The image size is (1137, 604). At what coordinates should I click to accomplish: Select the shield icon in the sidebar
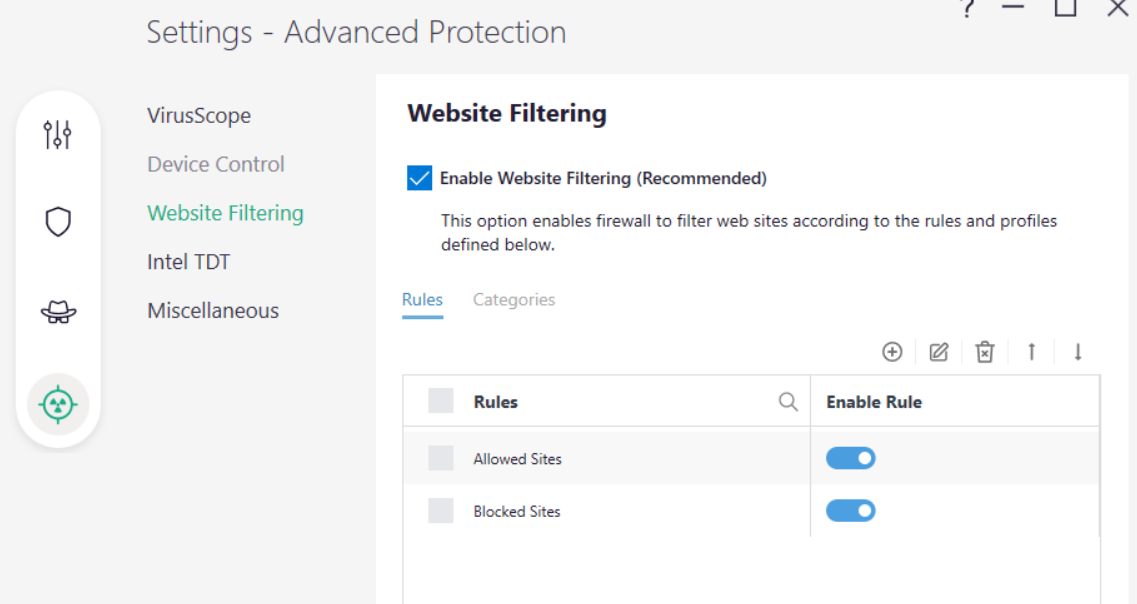pos(57,222)
